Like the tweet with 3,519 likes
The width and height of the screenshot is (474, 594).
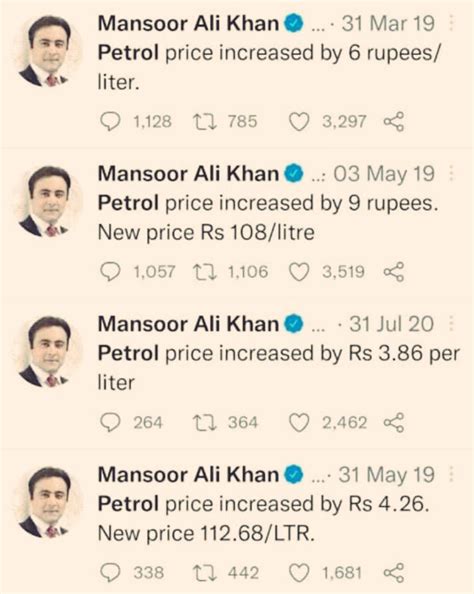coord(299,272)
